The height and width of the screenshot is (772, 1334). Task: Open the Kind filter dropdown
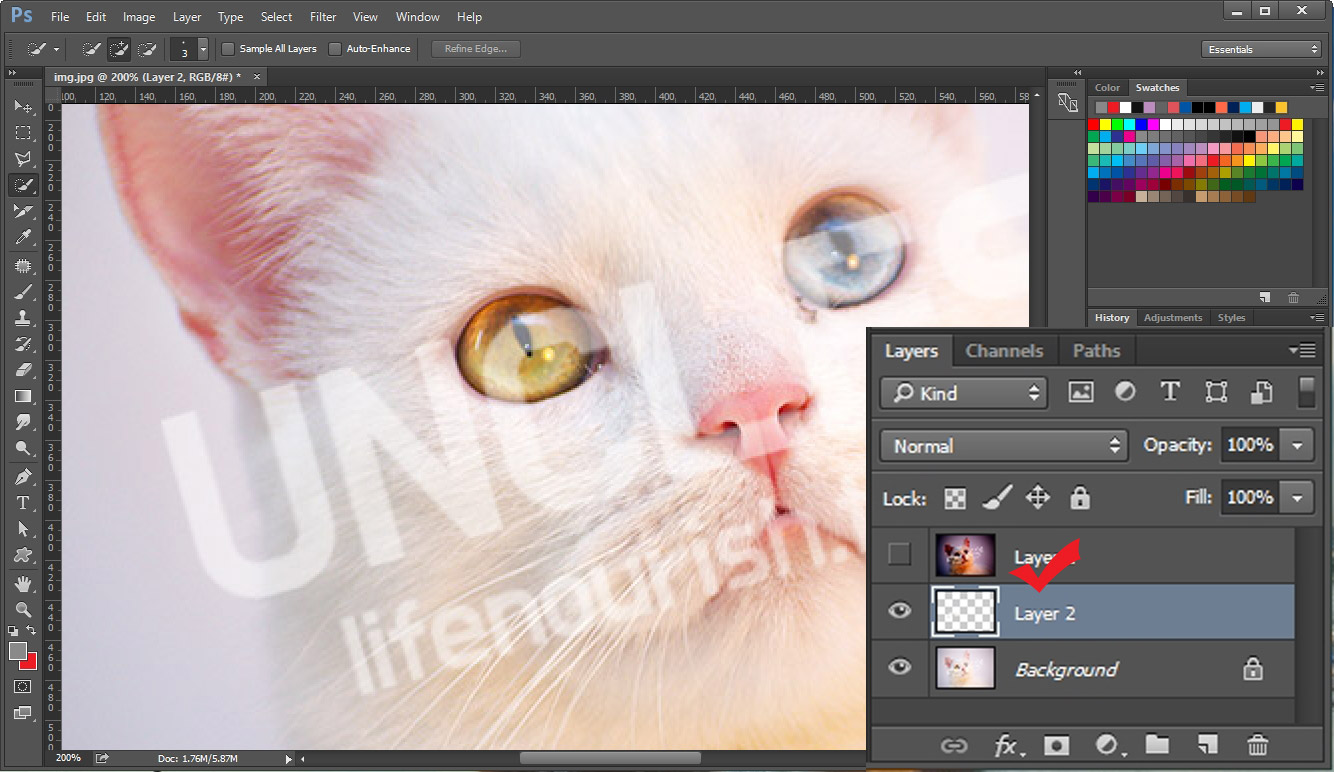tap(964, 393)
